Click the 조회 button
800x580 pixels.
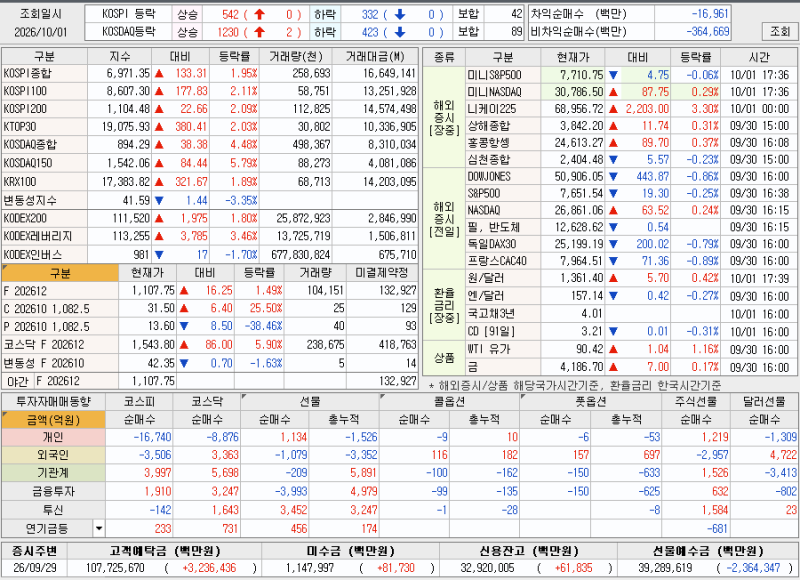point(780,32)
